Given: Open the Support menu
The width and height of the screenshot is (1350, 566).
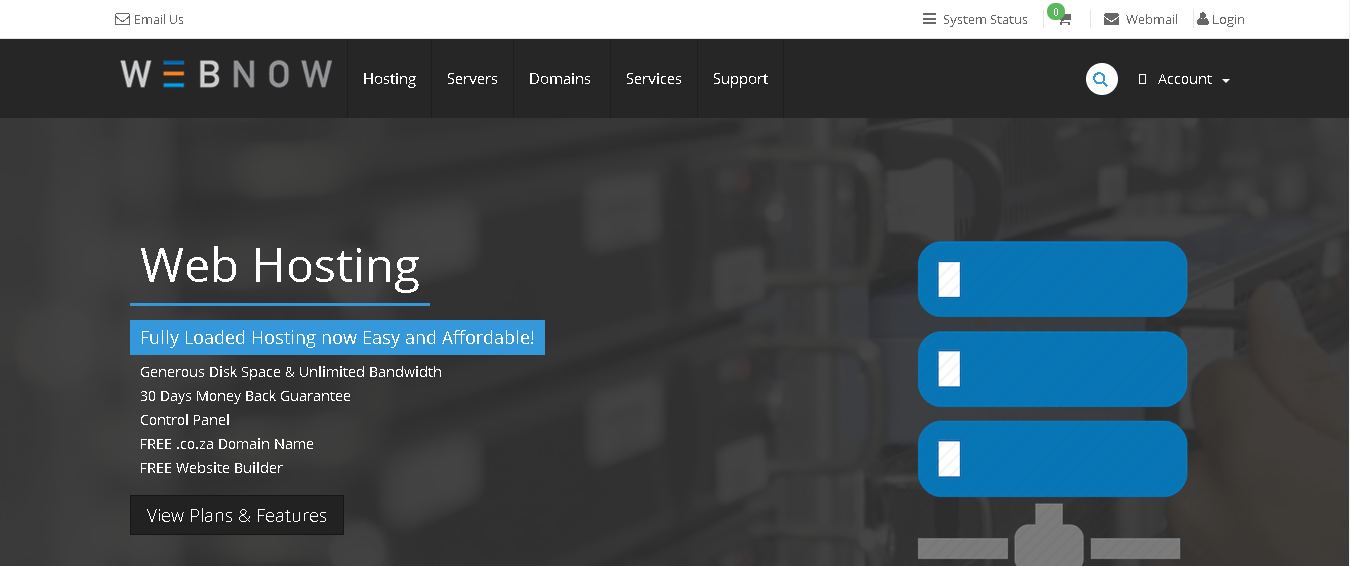Looking at the screenshot, I should click(x=740, y=79).
